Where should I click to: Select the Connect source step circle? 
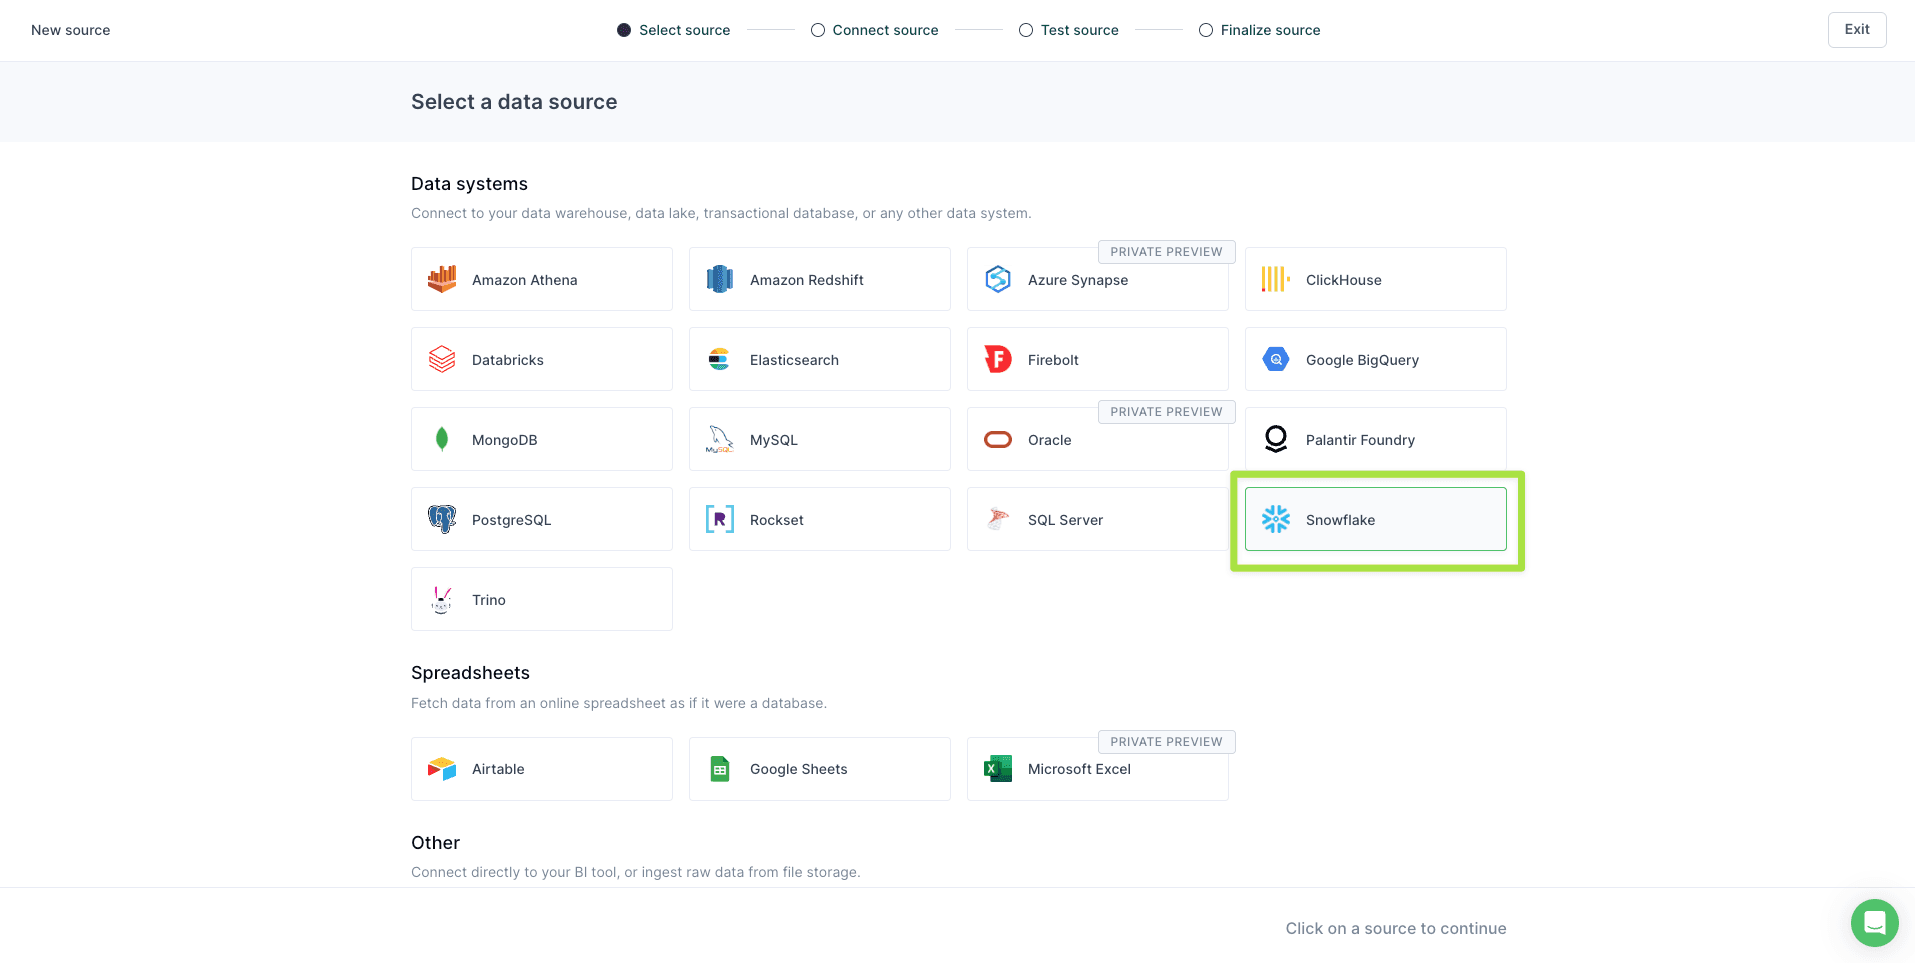(x=817, y=30)
